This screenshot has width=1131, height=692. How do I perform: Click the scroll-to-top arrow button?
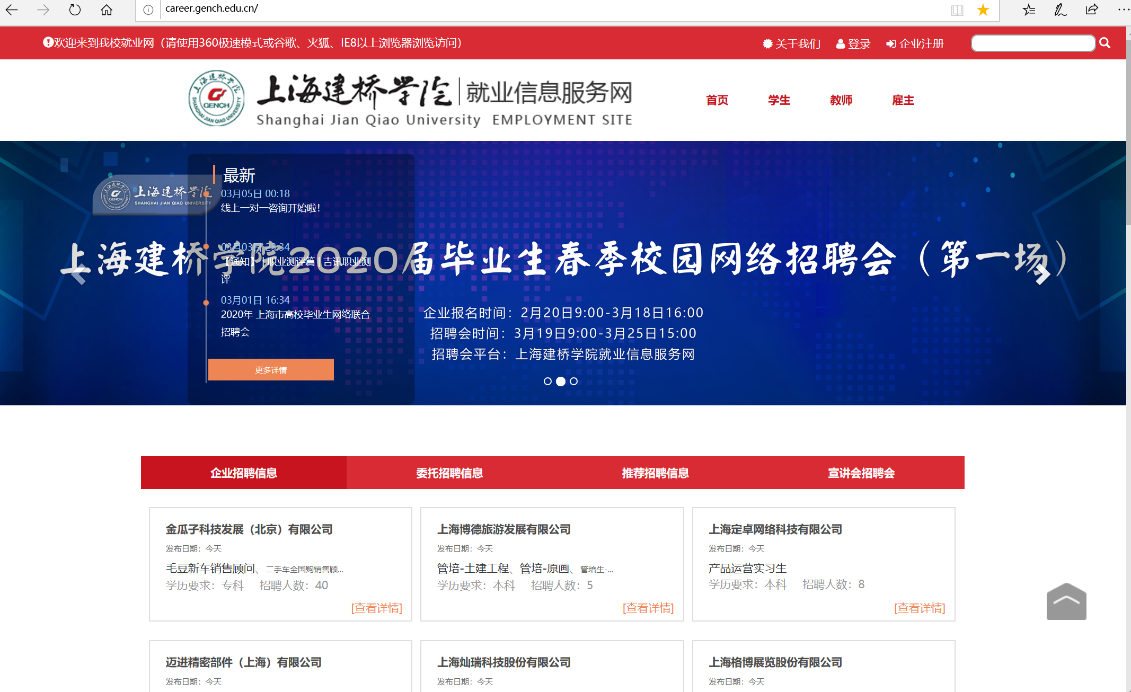tap(1066, 601)
